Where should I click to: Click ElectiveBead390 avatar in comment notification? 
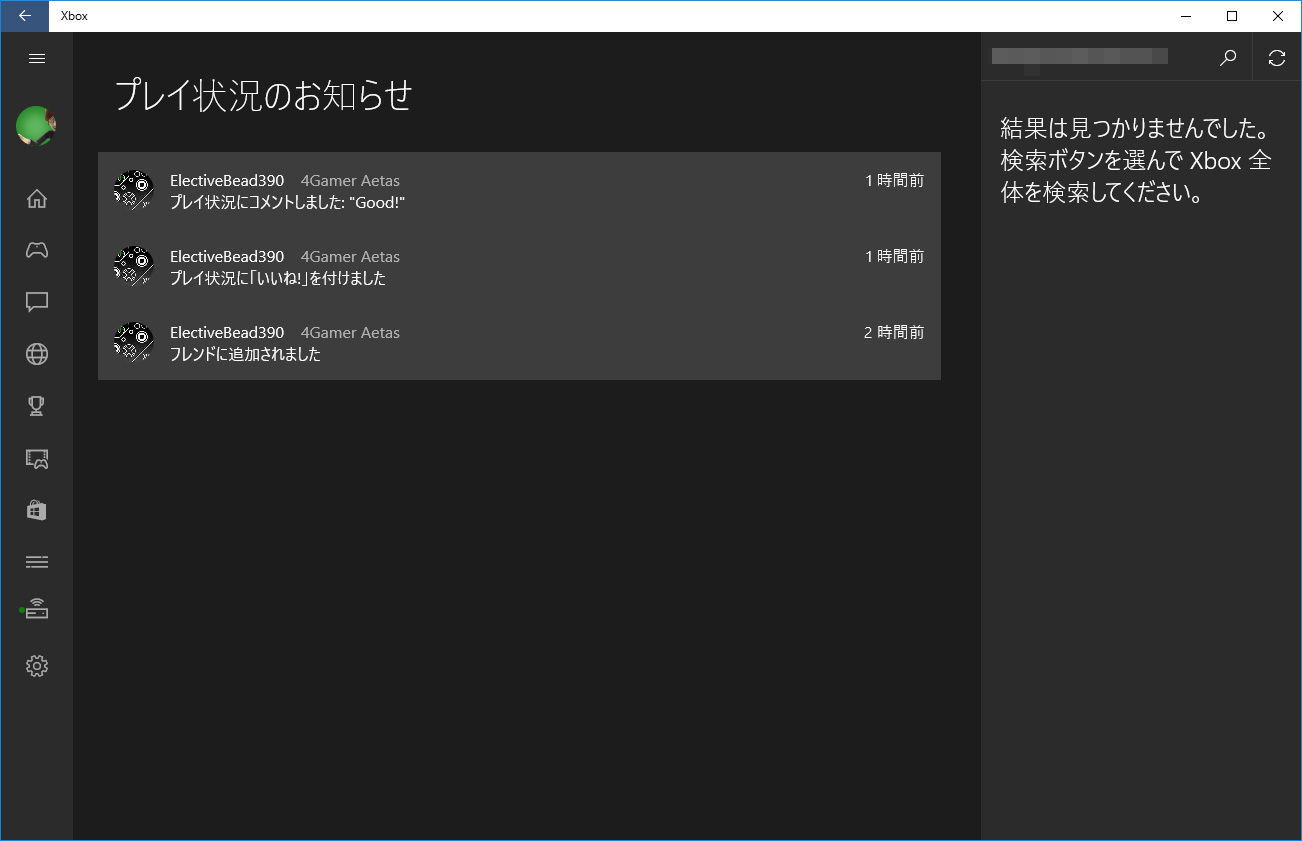coord(133,190)
